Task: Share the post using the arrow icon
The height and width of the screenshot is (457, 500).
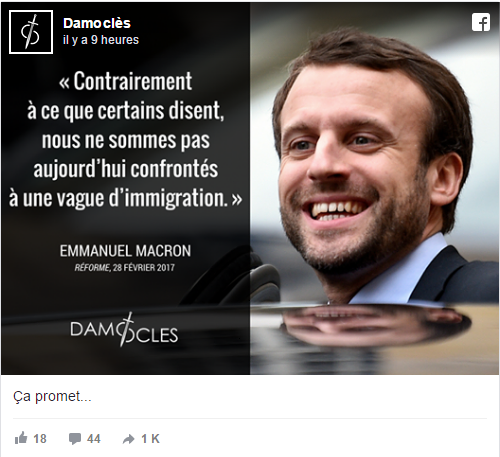Action: pyautogui.click(x=128, y=439)
